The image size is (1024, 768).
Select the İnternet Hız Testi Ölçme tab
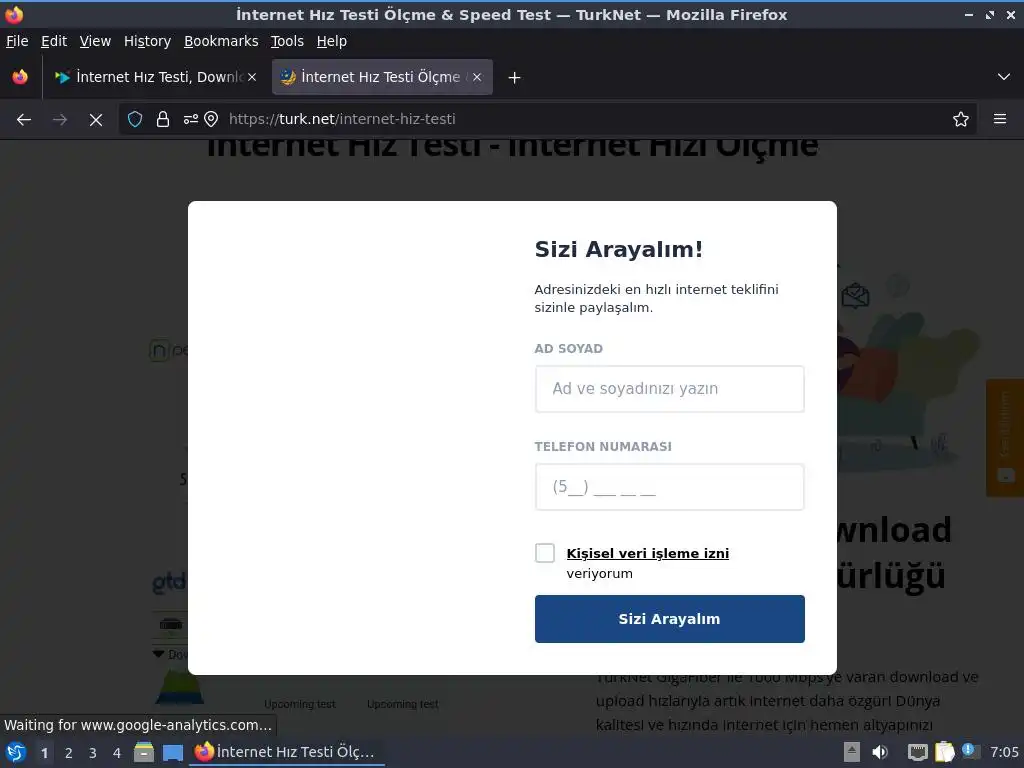[382, 77]
